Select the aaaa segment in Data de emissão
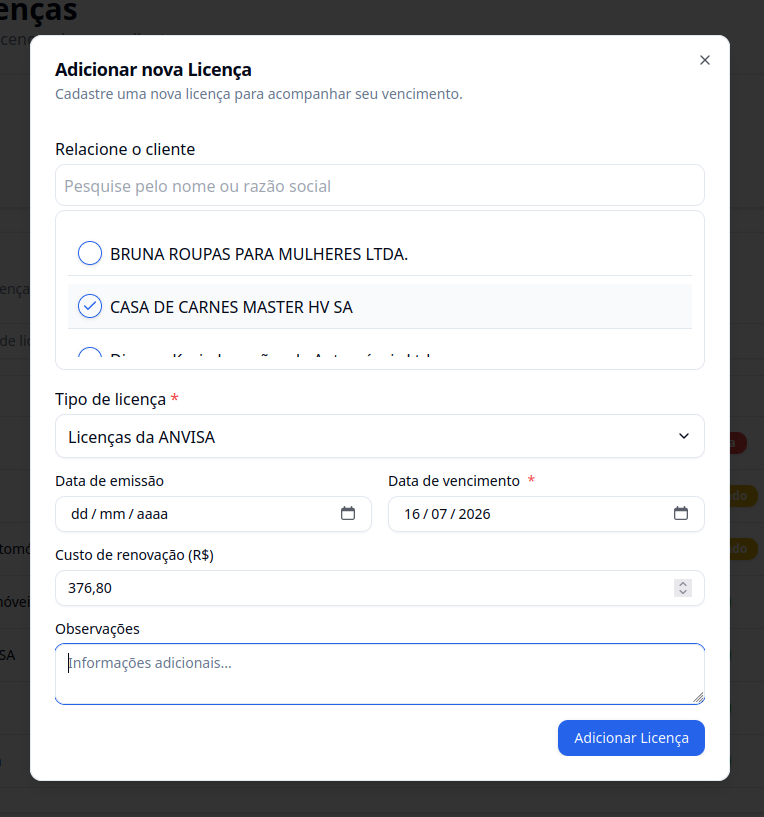 click(152, 514)
